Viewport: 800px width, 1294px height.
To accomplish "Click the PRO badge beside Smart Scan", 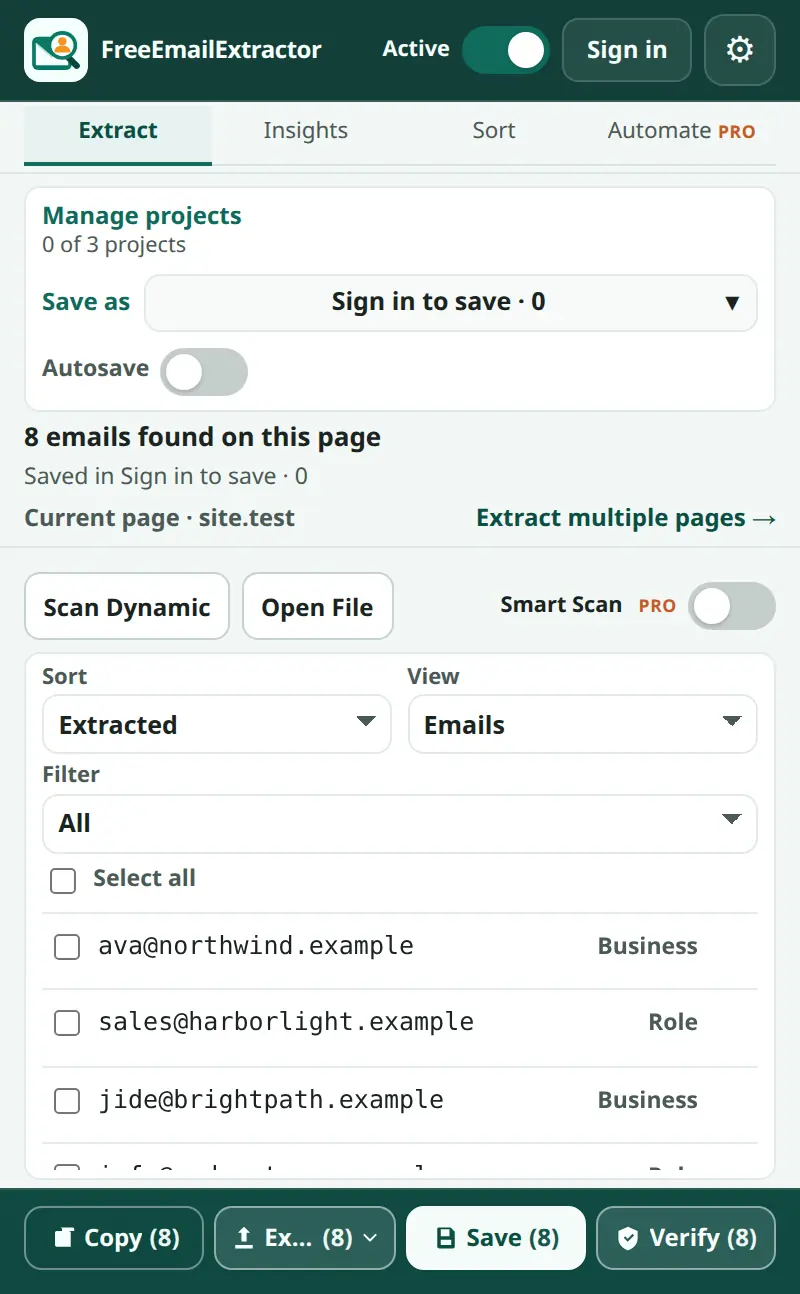I will pyautogui.click(x=657, y=606).
